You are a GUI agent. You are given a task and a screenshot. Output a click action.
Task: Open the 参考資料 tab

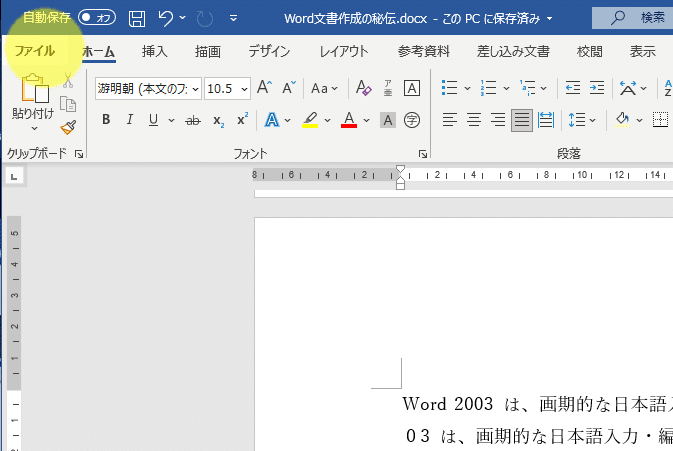click(x=424, y=51)
